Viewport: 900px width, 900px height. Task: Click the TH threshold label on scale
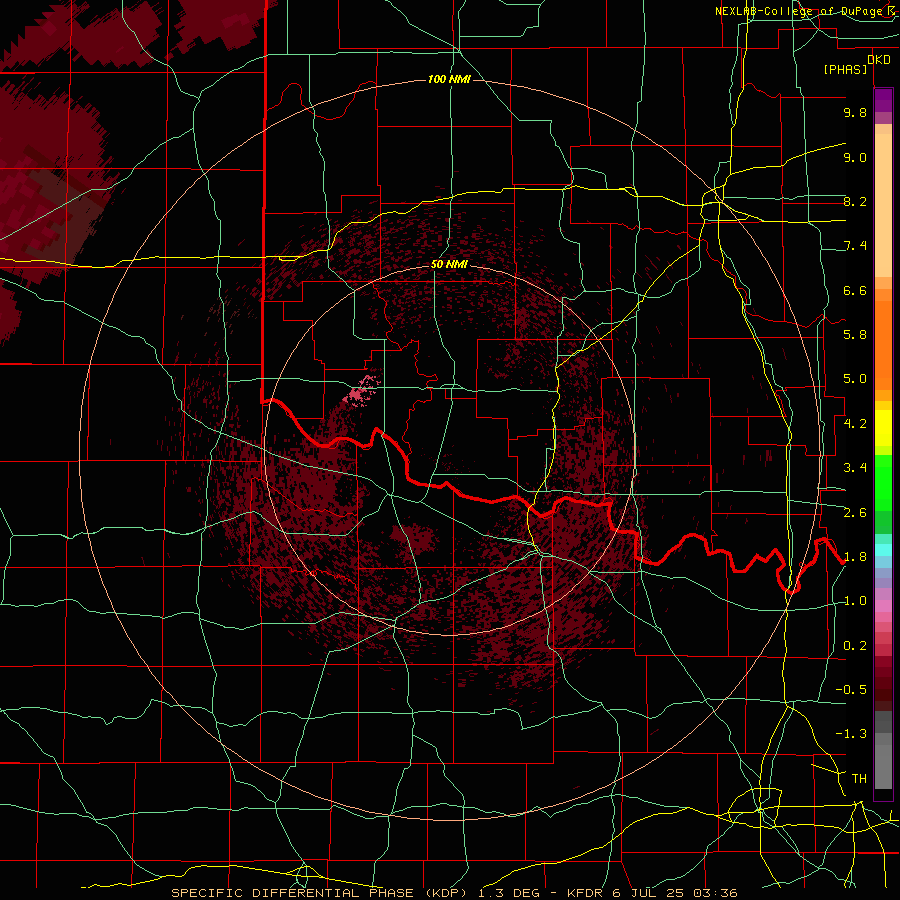[x=859, y=779]
